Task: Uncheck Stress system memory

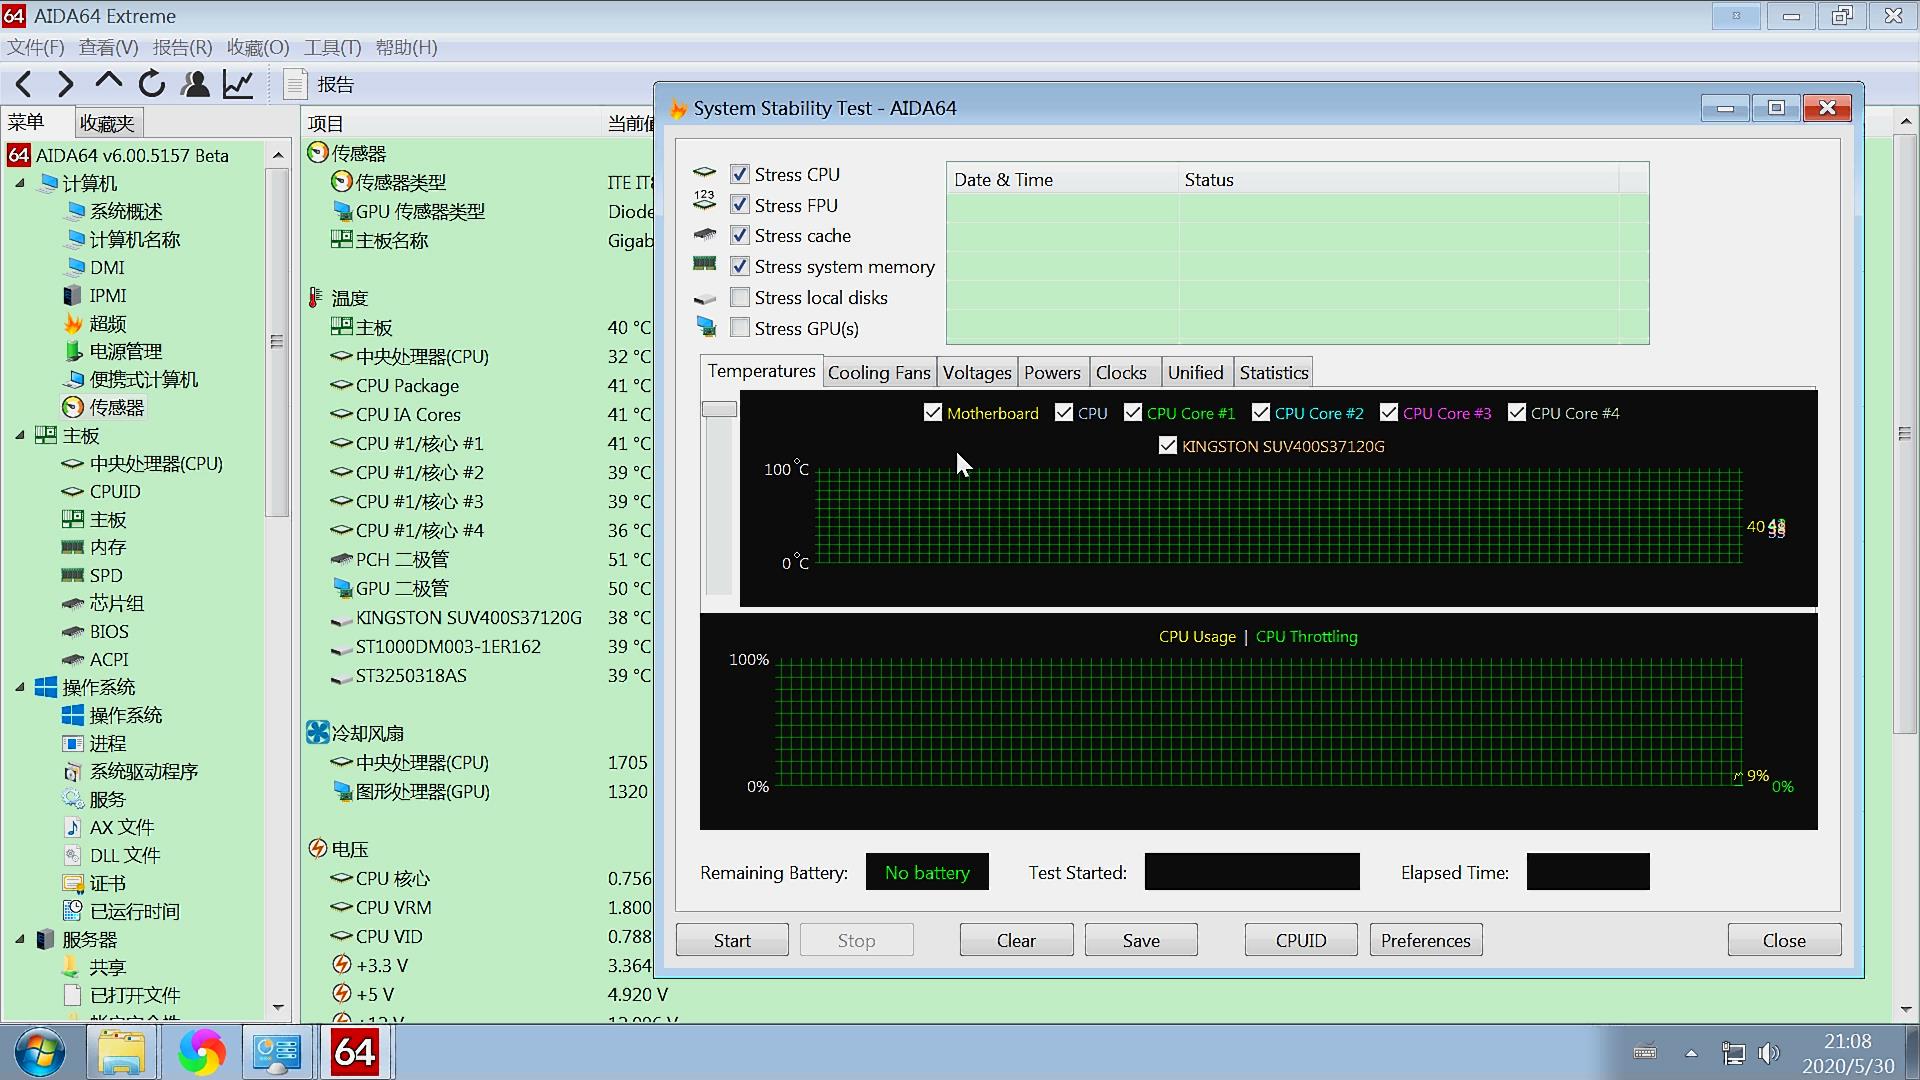Action: point(740,266)
